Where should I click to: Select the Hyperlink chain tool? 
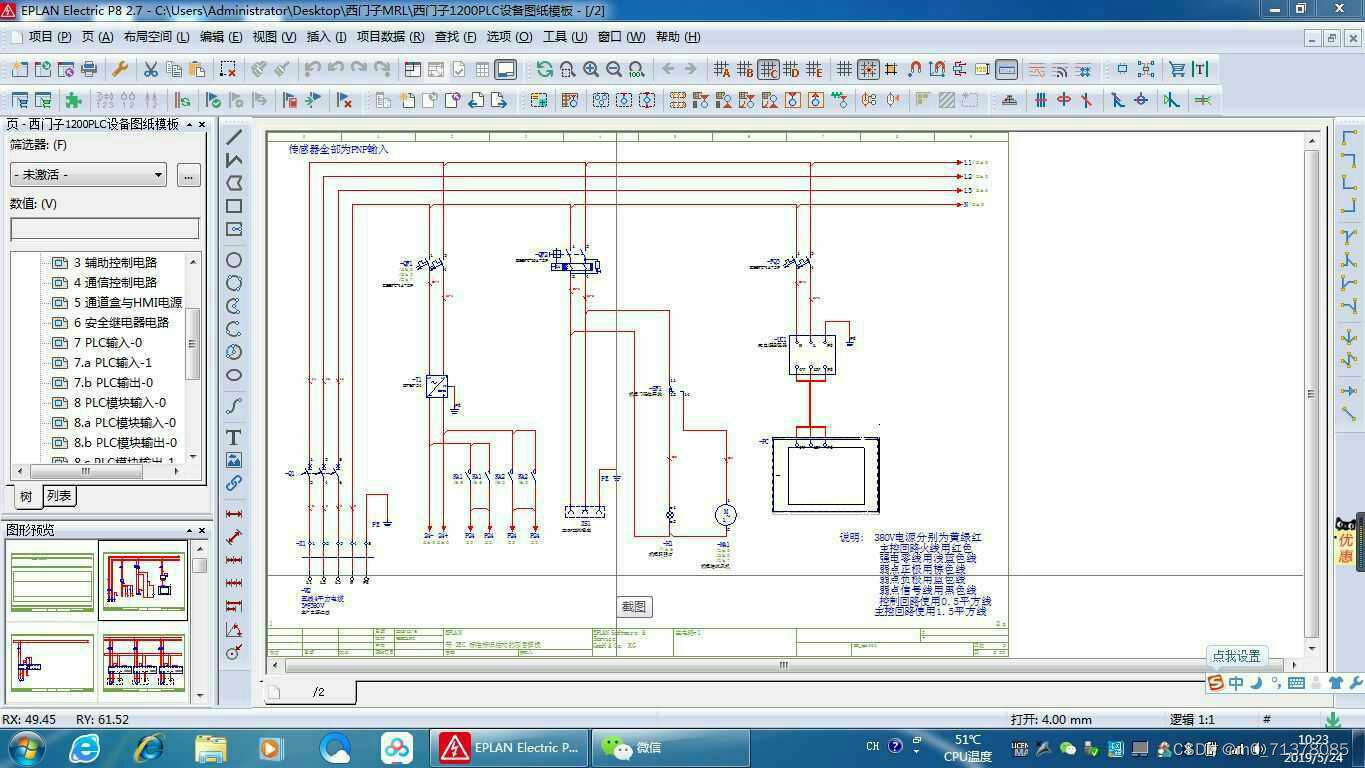234,483
